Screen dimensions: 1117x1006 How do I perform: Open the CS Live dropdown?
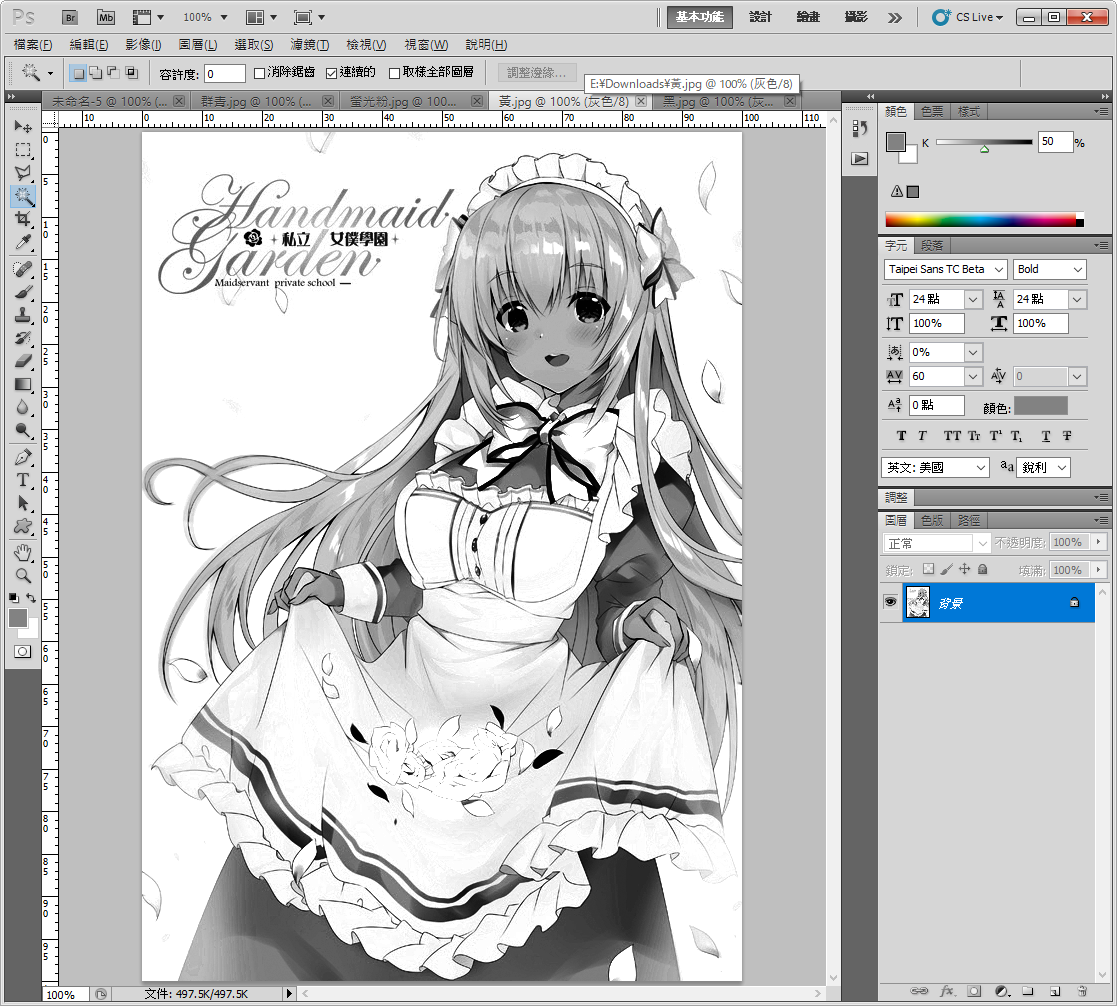tap(968, 17)
